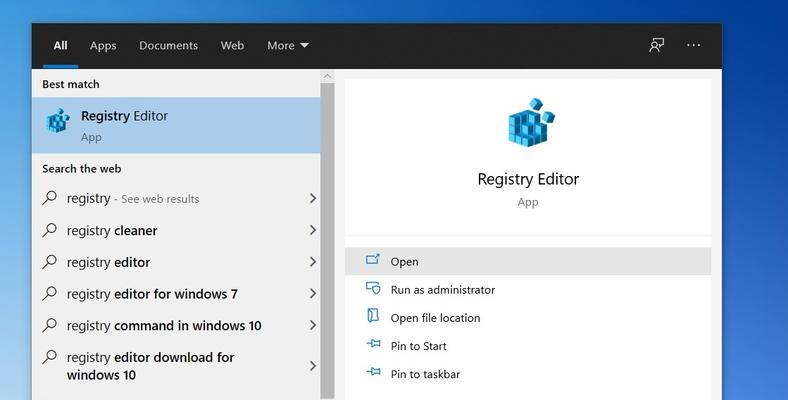The height and width of the screenshot is (400, 788).
Task: Expand the registry command in windows 10 chevron
Action: [x=313, y=325]
